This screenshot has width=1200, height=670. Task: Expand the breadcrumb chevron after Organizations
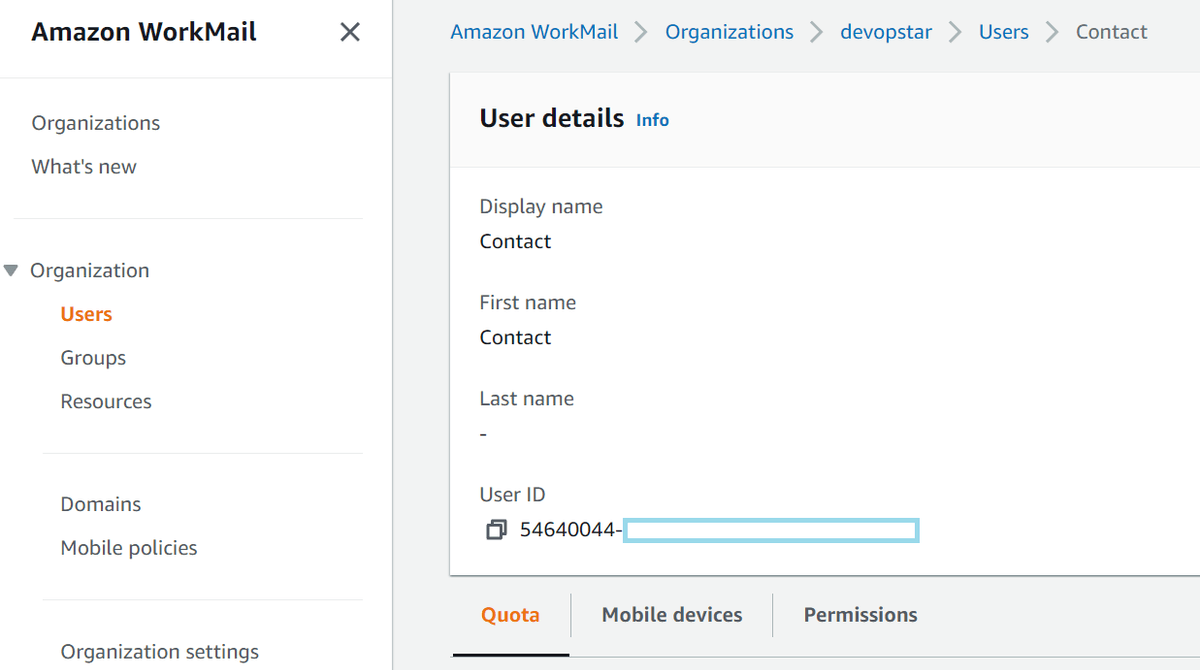(816, 31)
